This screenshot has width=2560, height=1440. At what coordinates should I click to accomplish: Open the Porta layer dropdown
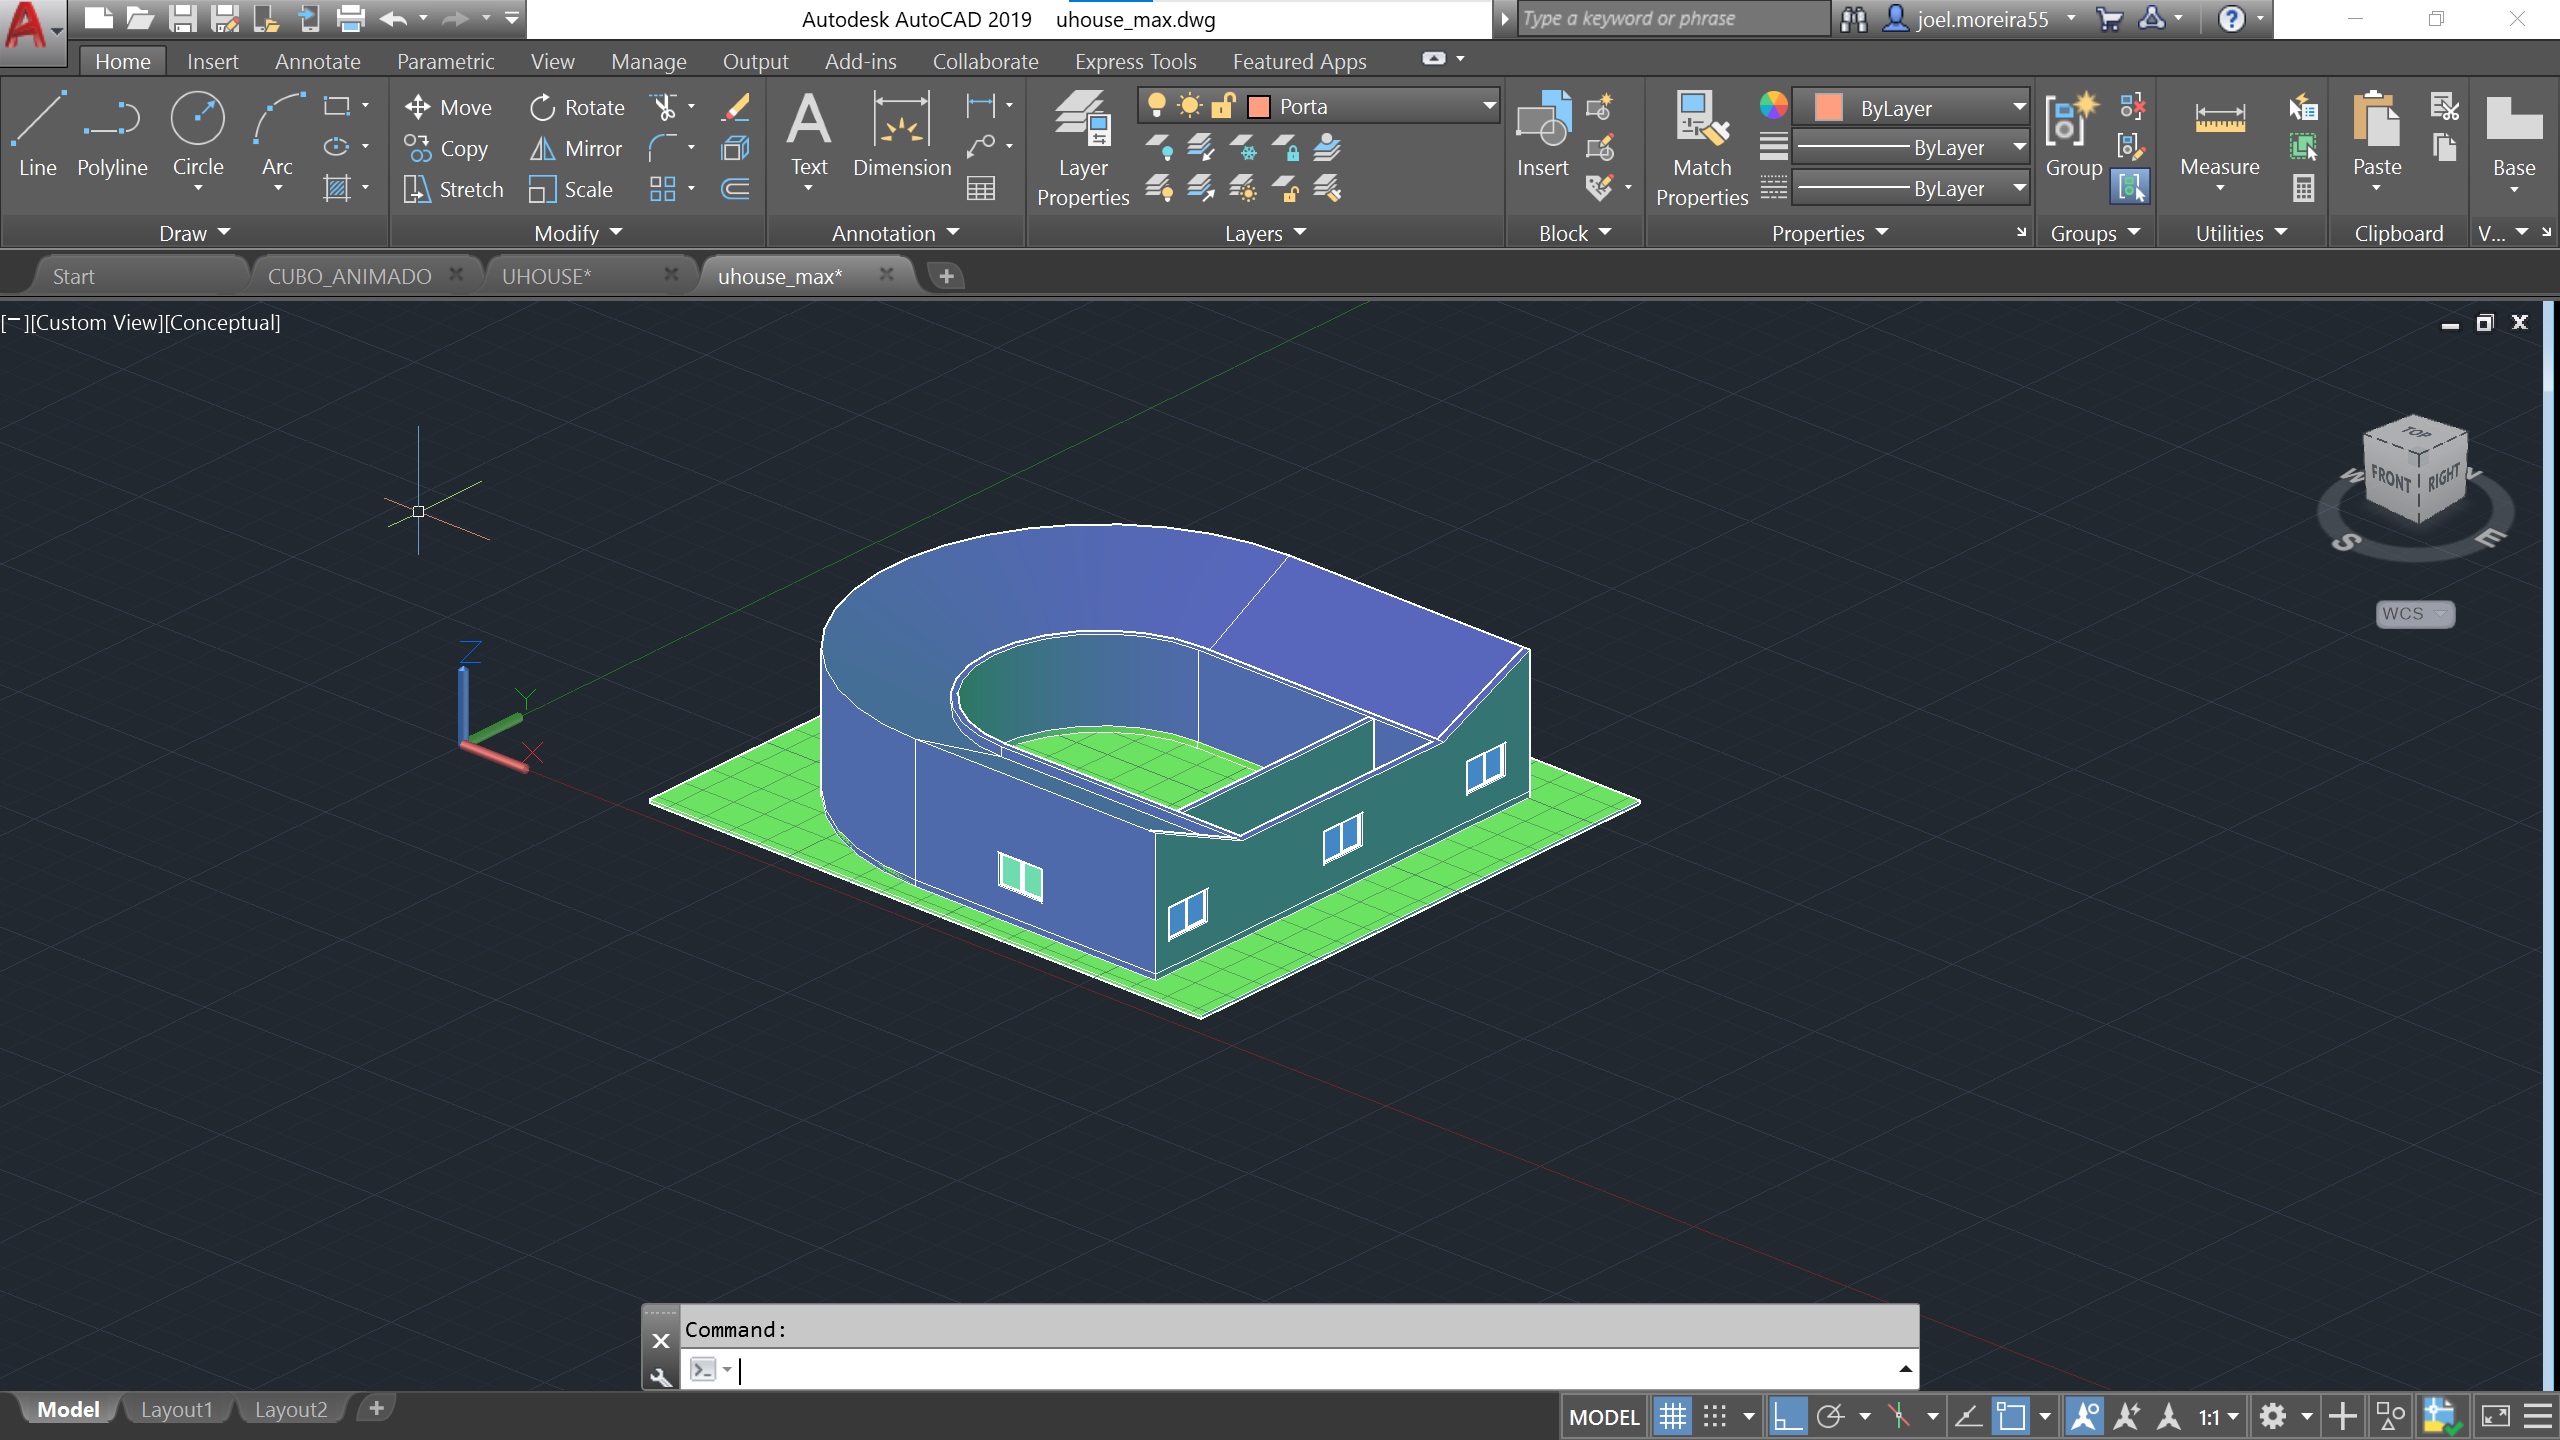coord(1488,106)
